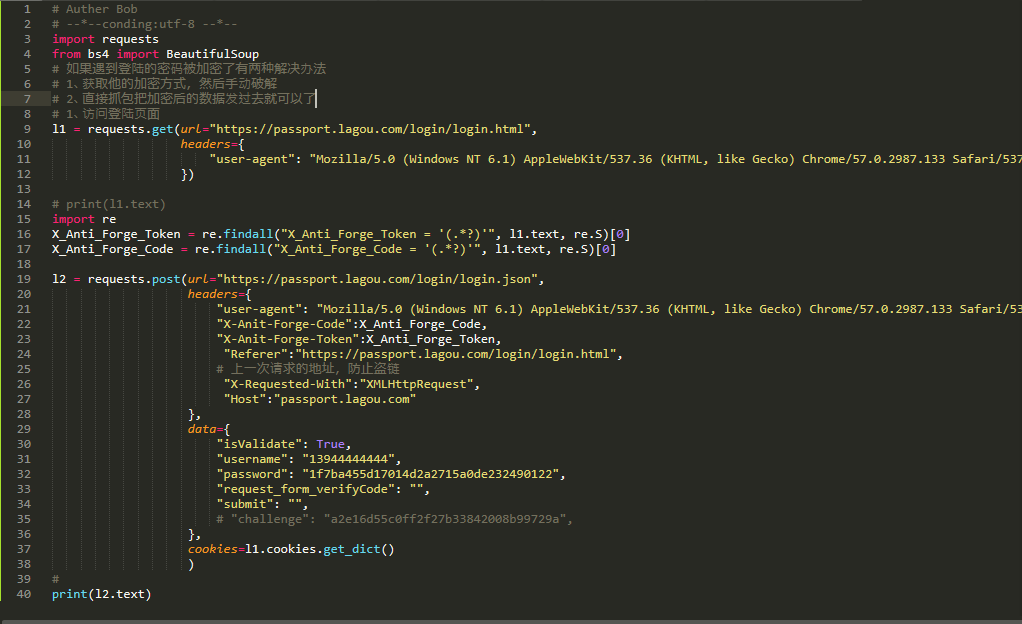Click the commented "challenge" line

[x=394, y=519]
